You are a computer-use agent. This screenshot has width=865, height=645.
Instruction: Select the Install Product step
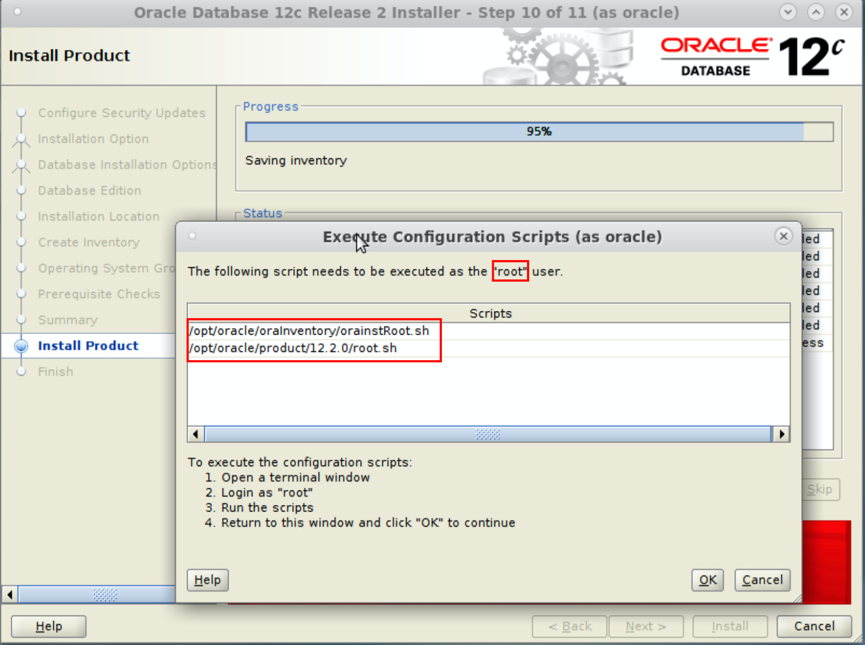(88, 346)
